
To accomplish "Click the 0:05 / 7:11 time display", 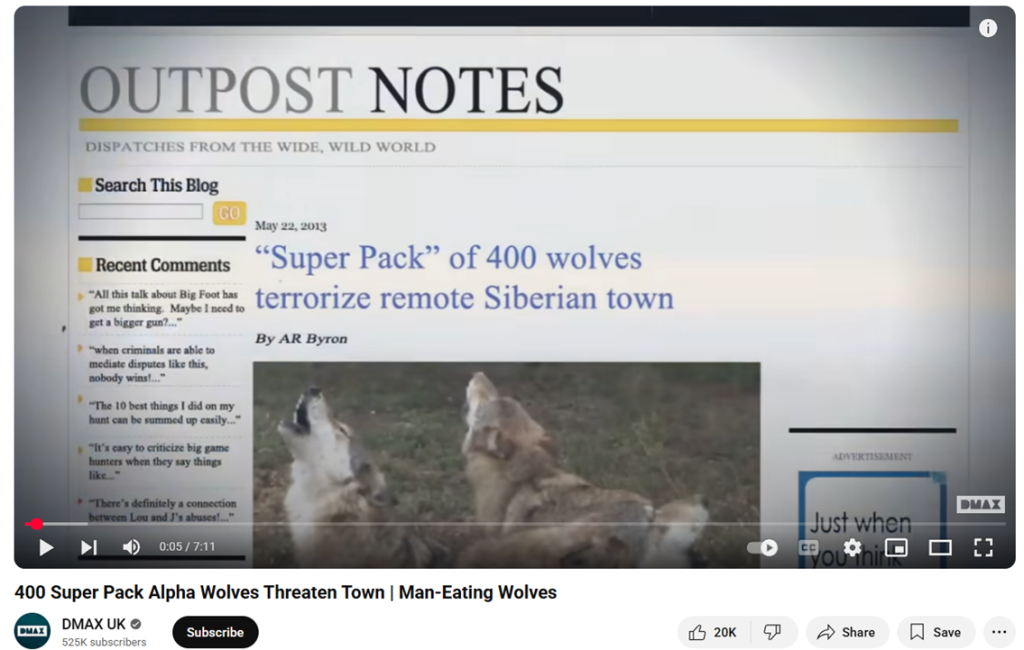I will click(x=187, y=547).
